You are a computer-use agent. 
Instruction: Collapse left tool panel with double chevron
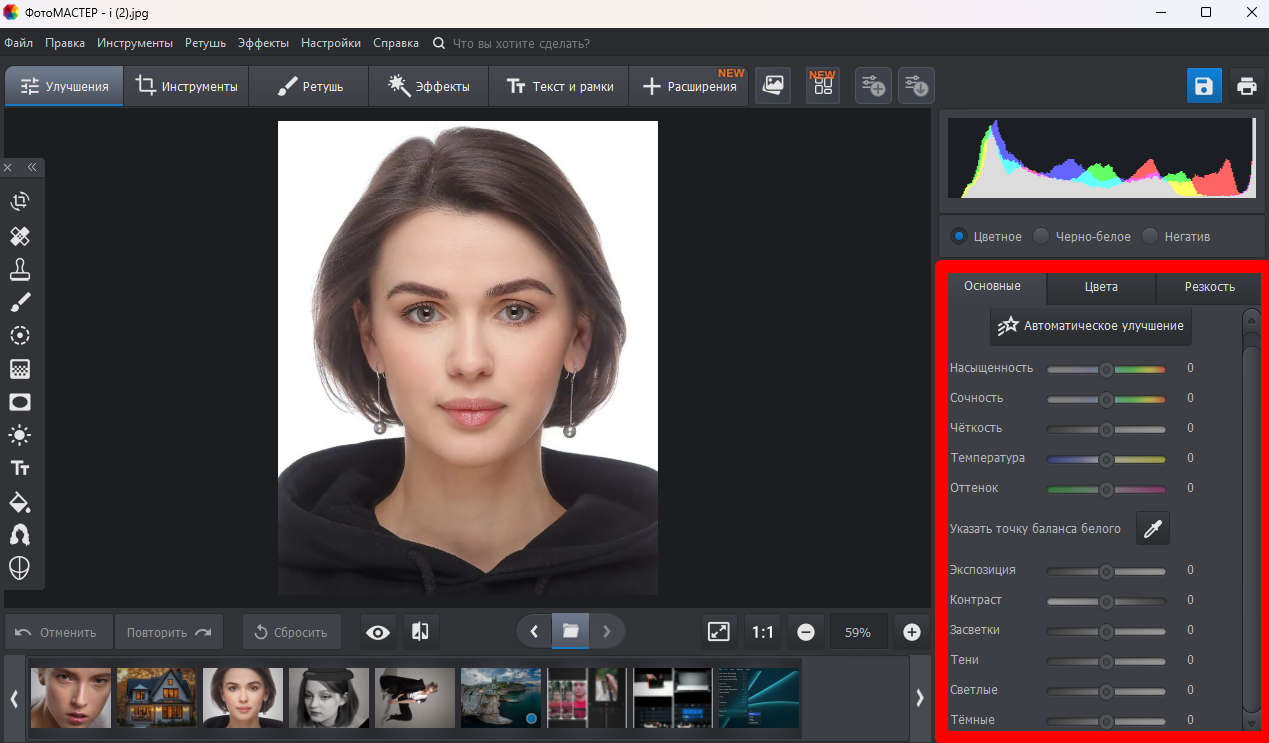pos(32,168)
